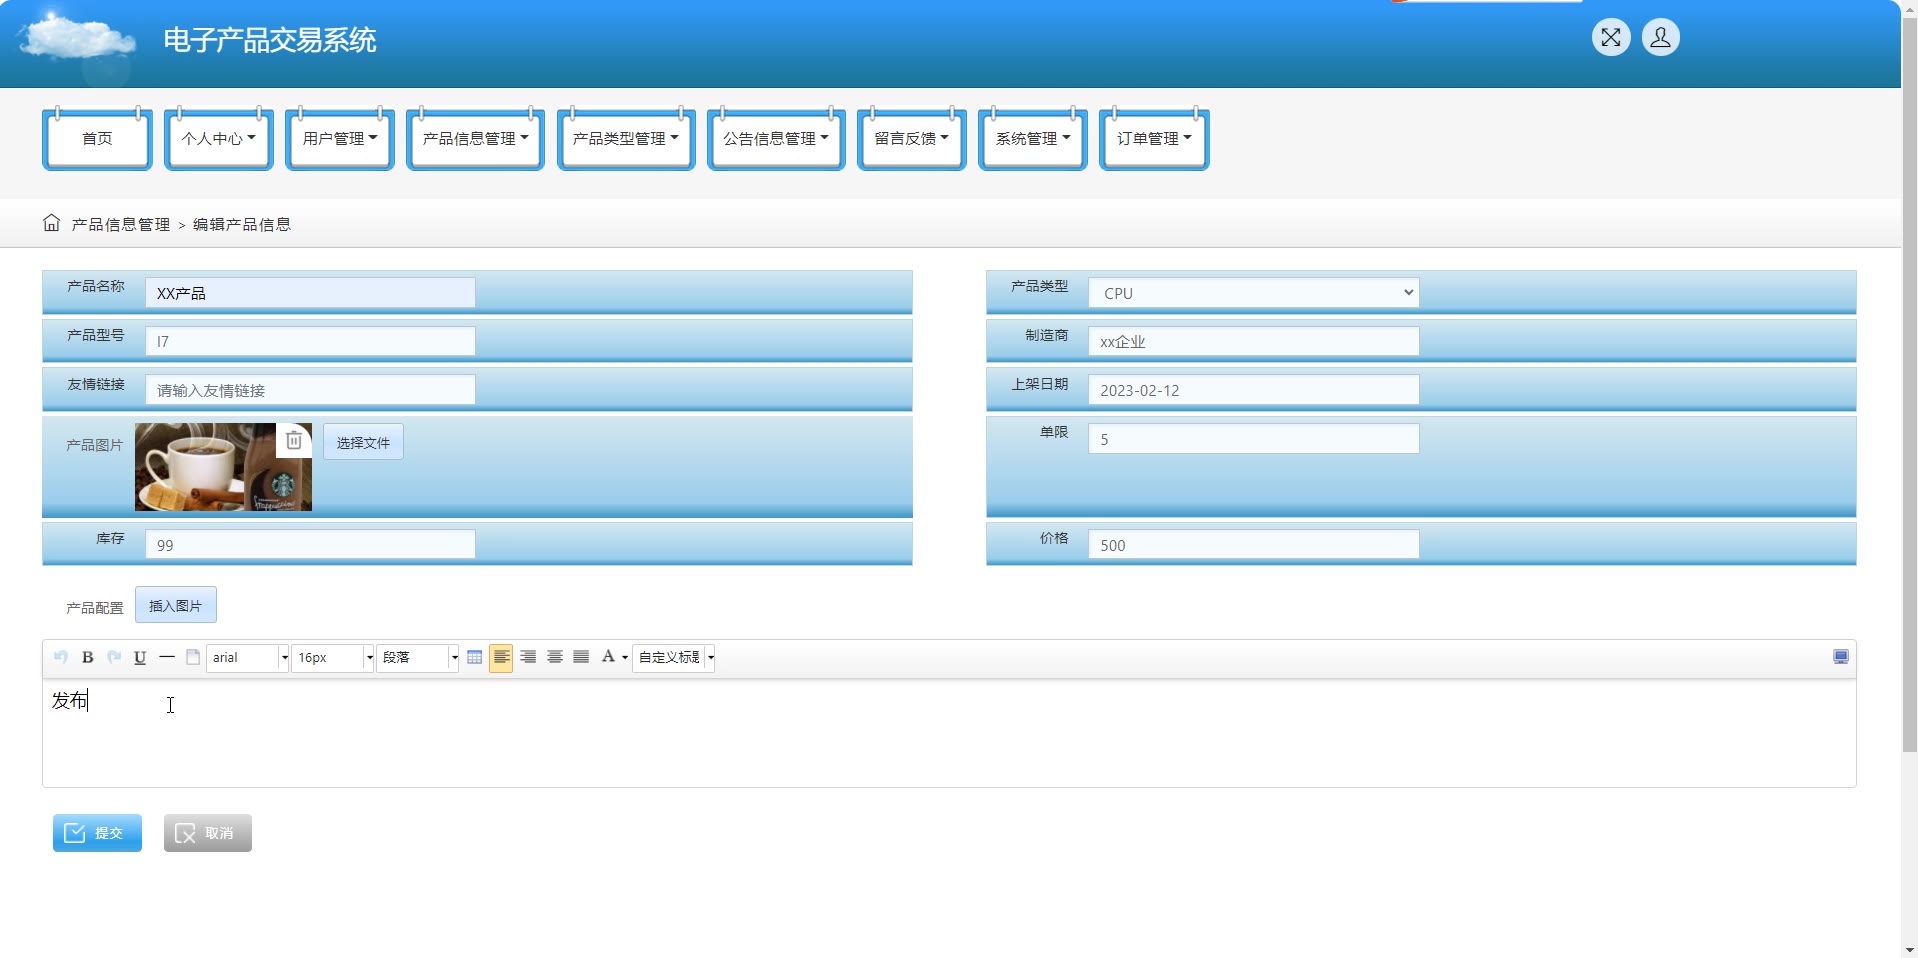
Task: Open the font color picker
Action: tap(613, 657)
